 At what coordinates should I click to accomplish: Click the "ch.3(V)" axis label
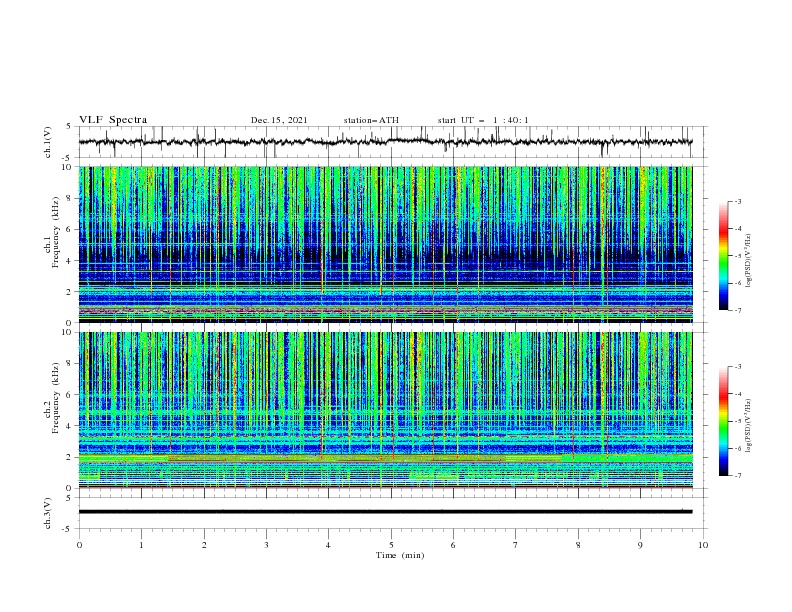[48, 513]
